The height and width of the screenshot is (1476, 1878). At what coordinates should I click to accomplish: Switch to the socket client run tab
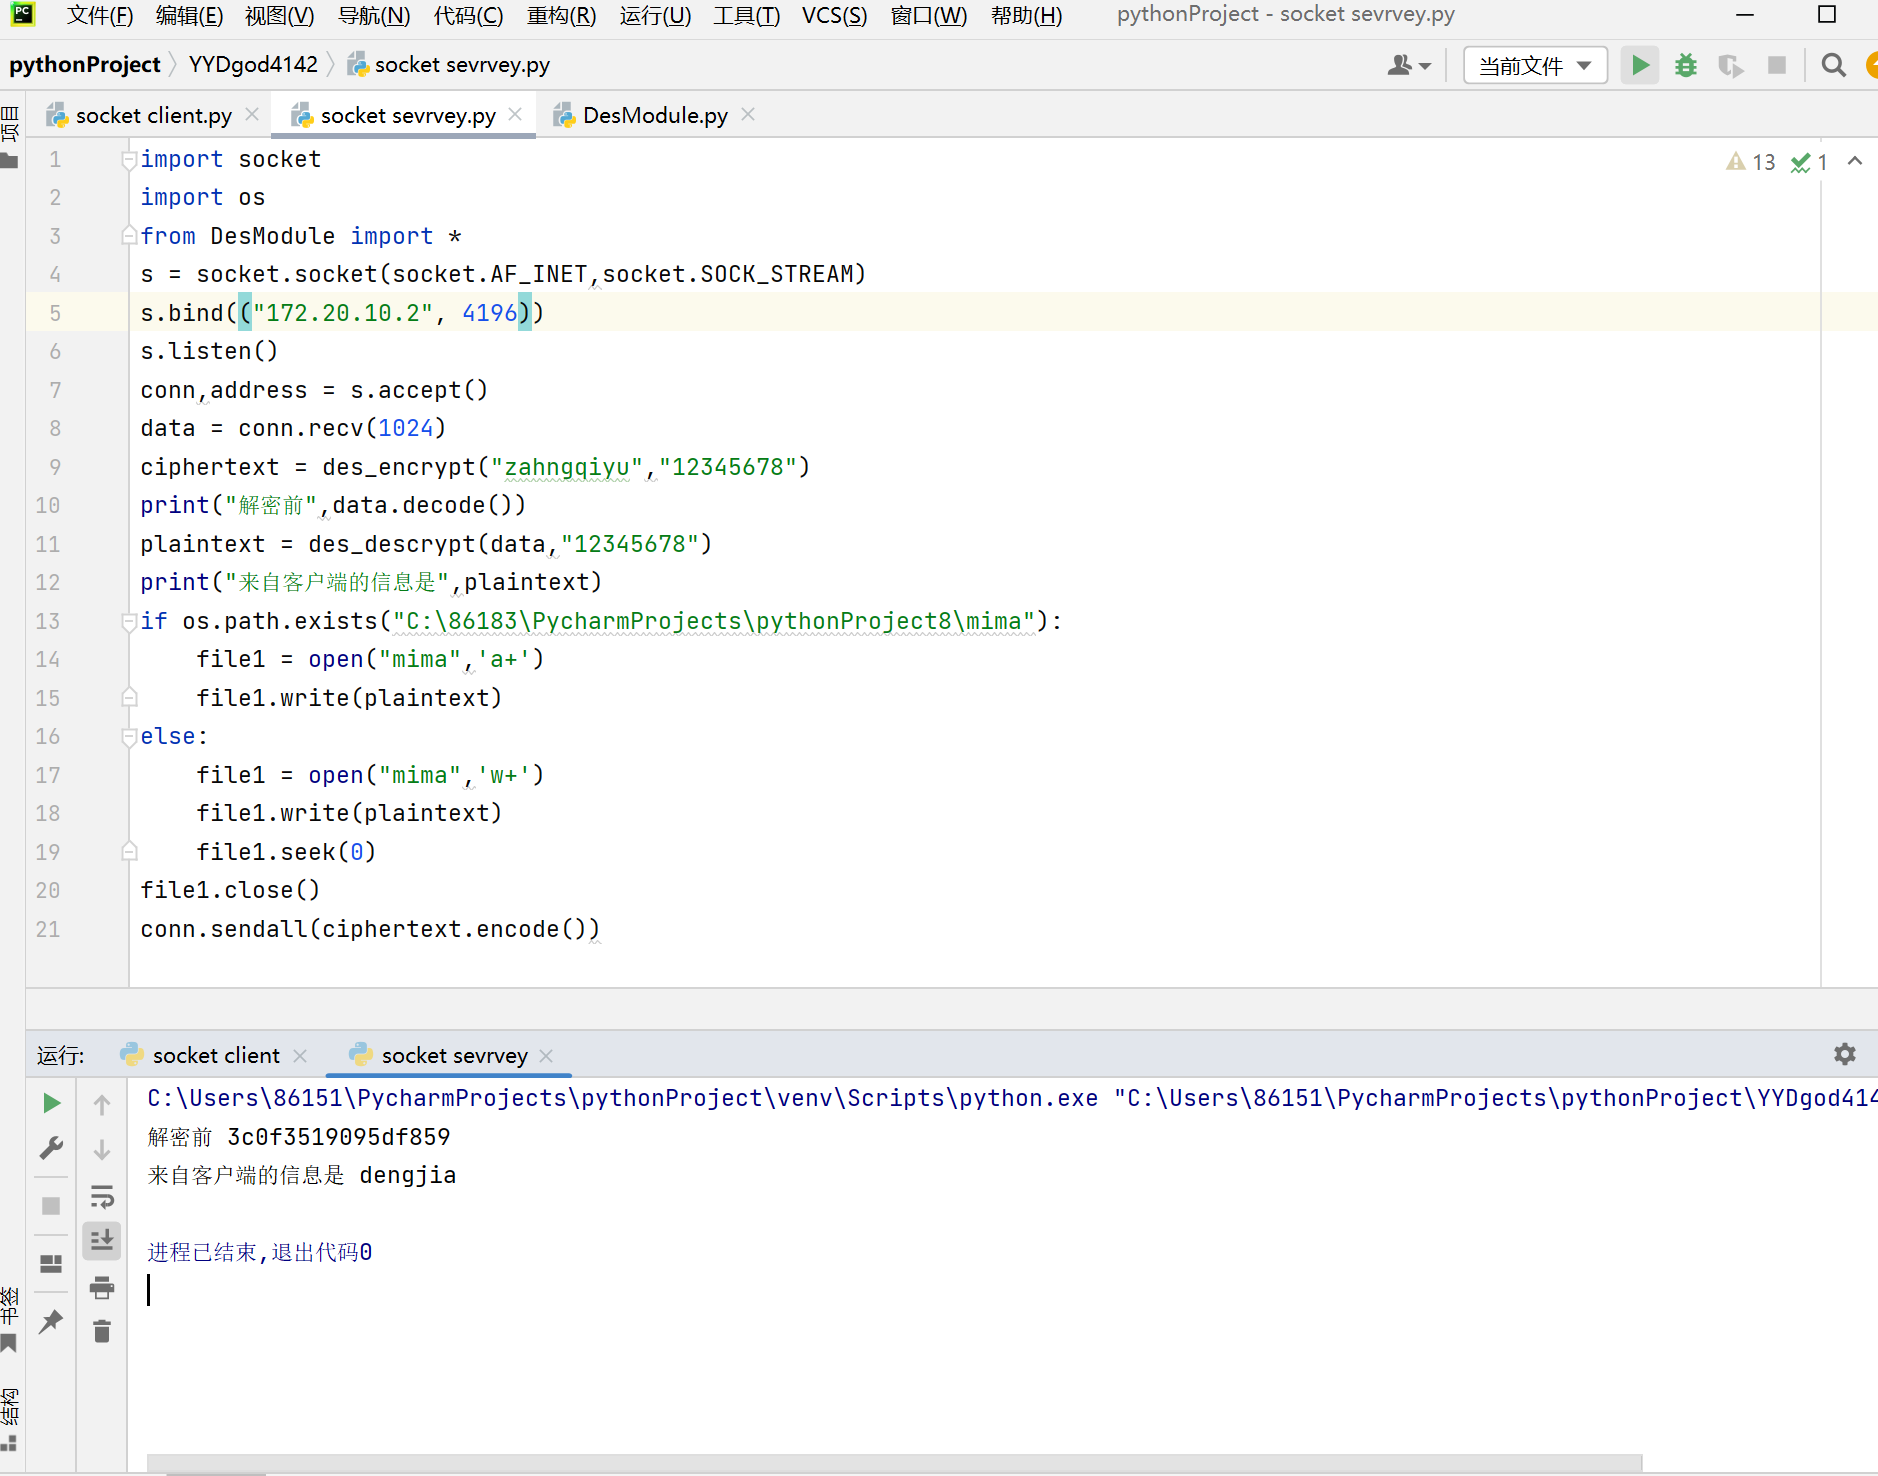click(x=215, y=1056)
